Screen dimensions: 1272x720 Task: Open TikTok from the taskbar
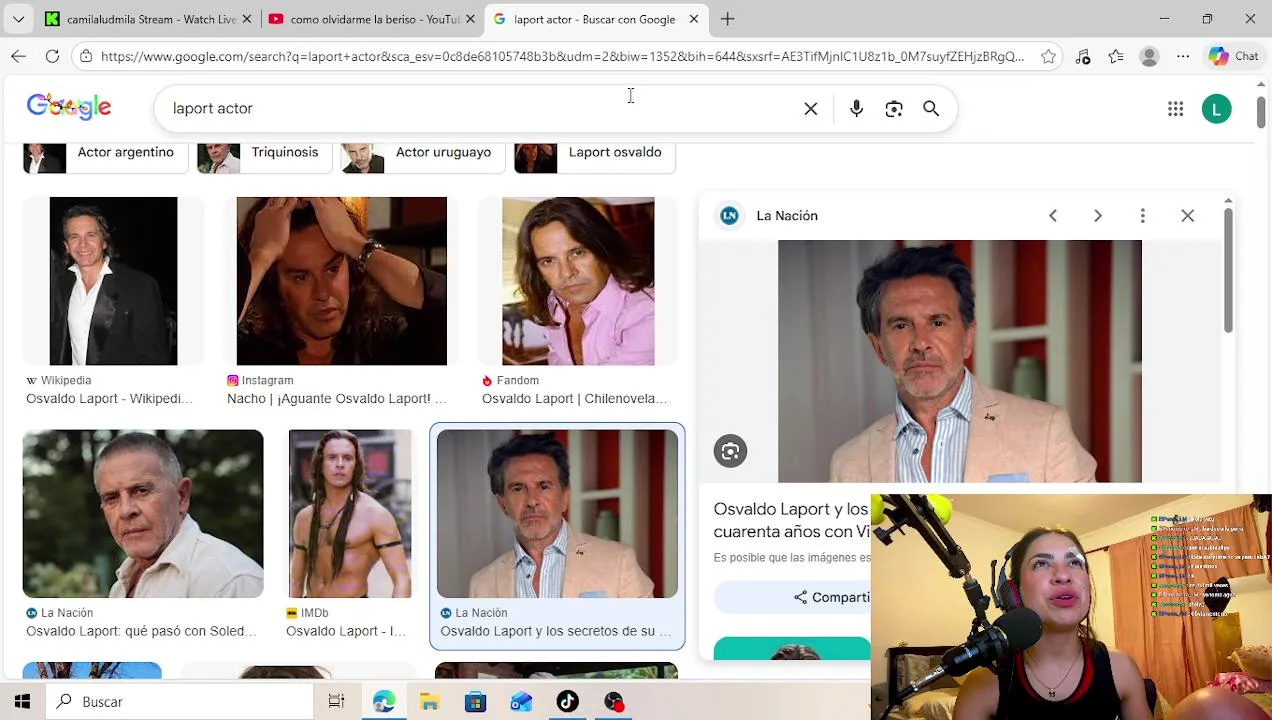click(x=568, y=702)
